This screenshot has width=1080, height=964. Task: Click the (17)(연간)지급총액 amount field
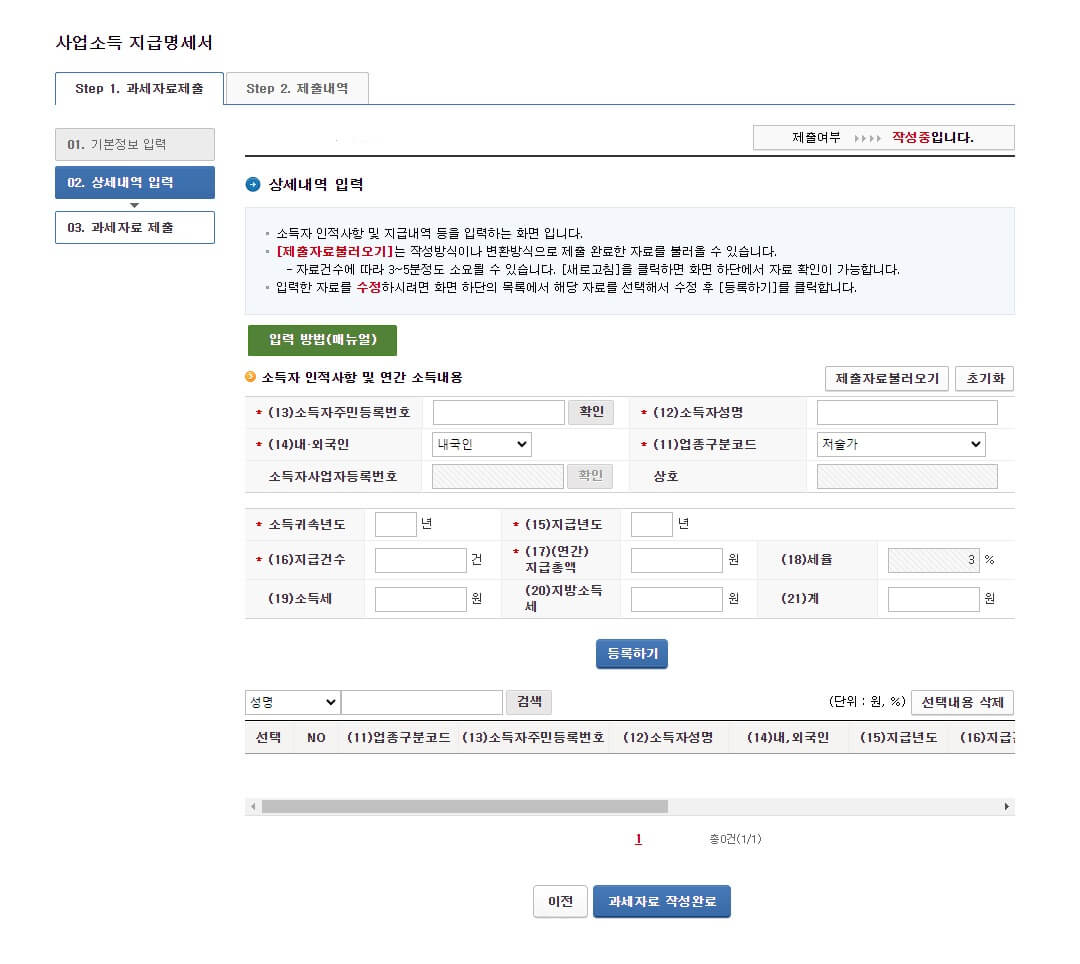[676, 560]
